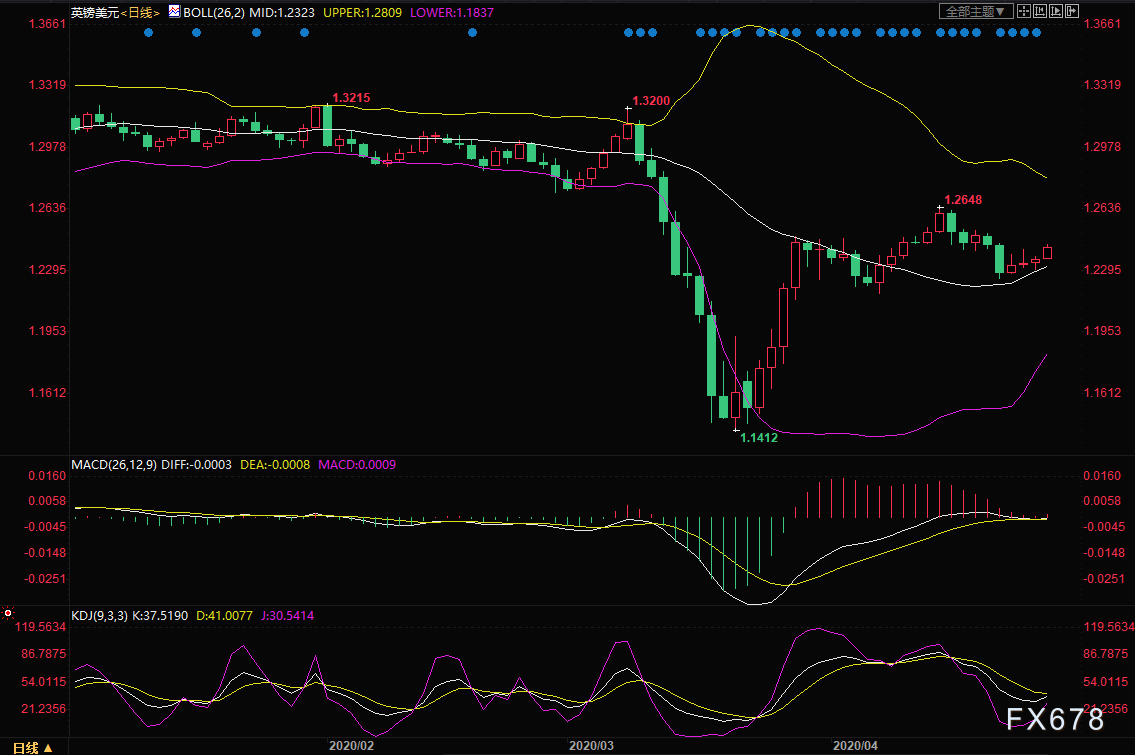Click the <日线> period selector in title
Viewport: 1135px width, 755px height.
tap(140, 12)
